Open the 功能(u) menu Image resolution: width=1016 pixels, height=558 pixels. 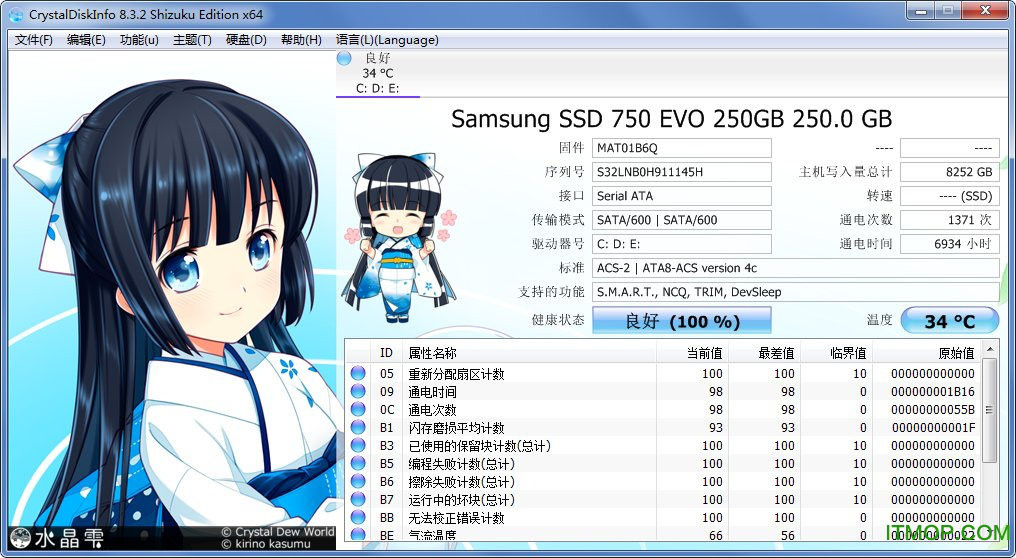pyautogui.click(x=139, y=40)
